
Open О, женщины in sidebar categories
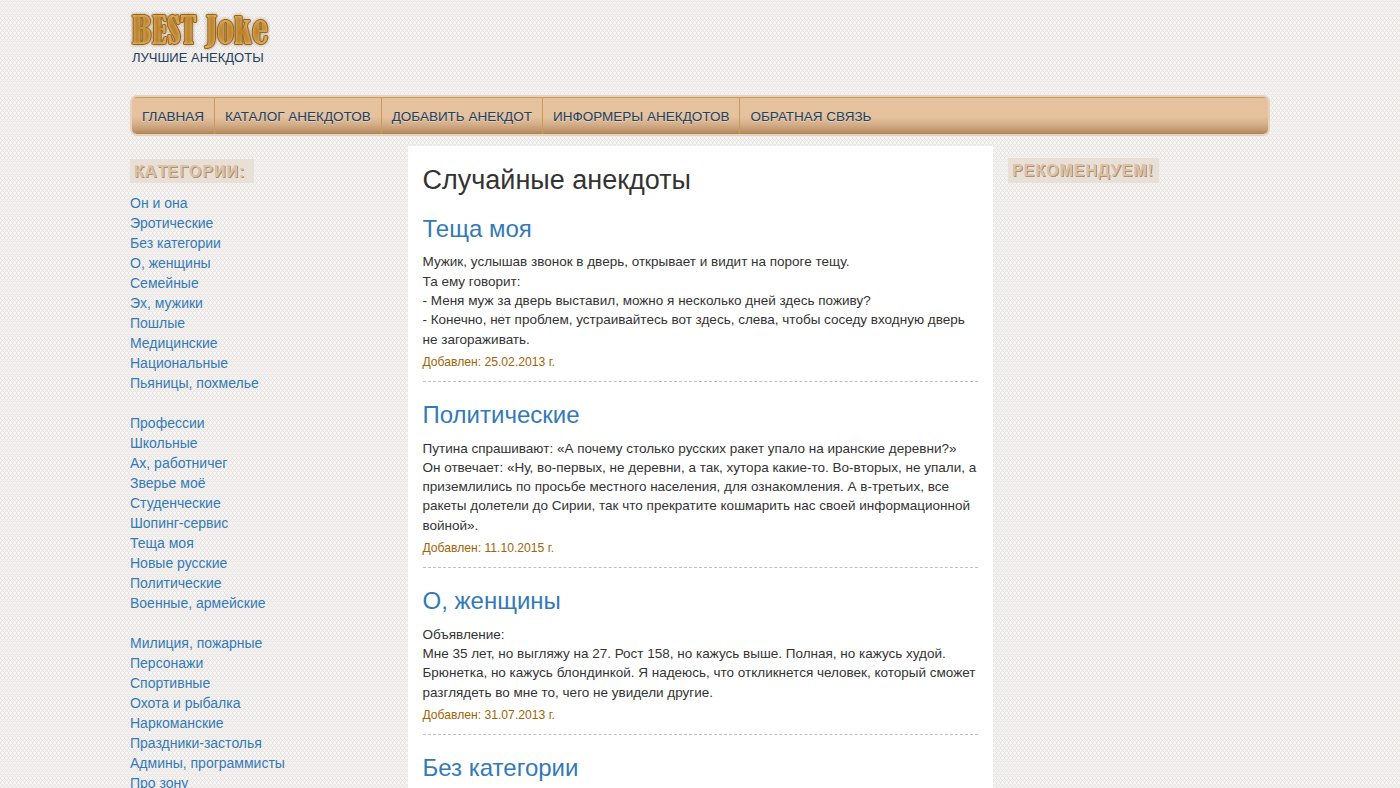click(170, 263)
